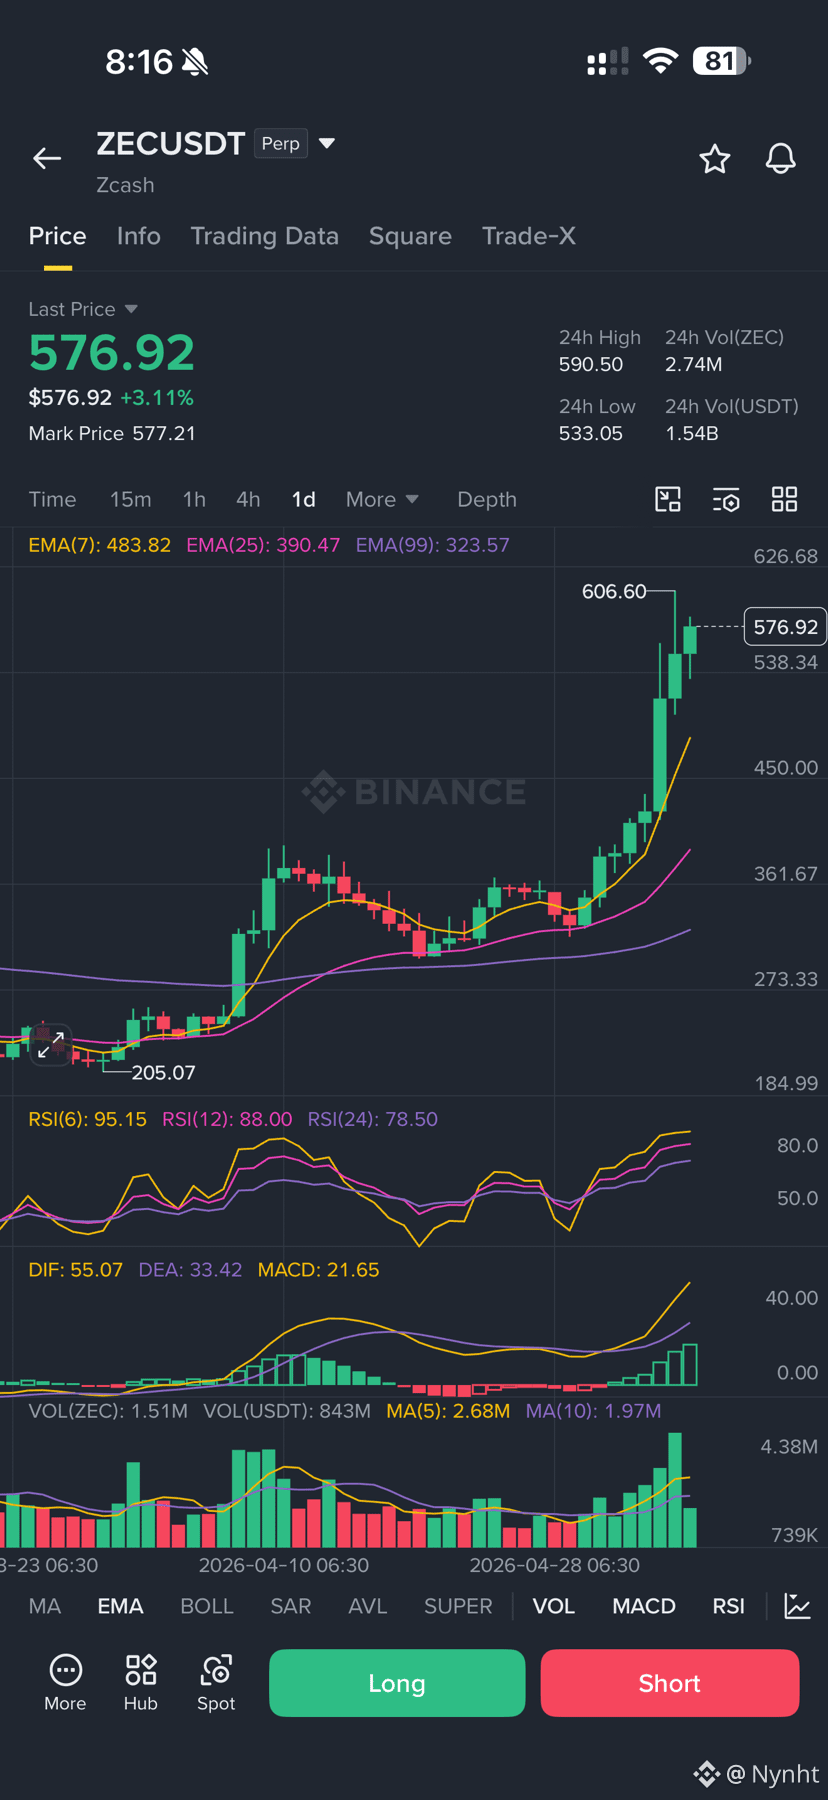
Task: Open chart settings icon
Action: [x=726, y=499]
